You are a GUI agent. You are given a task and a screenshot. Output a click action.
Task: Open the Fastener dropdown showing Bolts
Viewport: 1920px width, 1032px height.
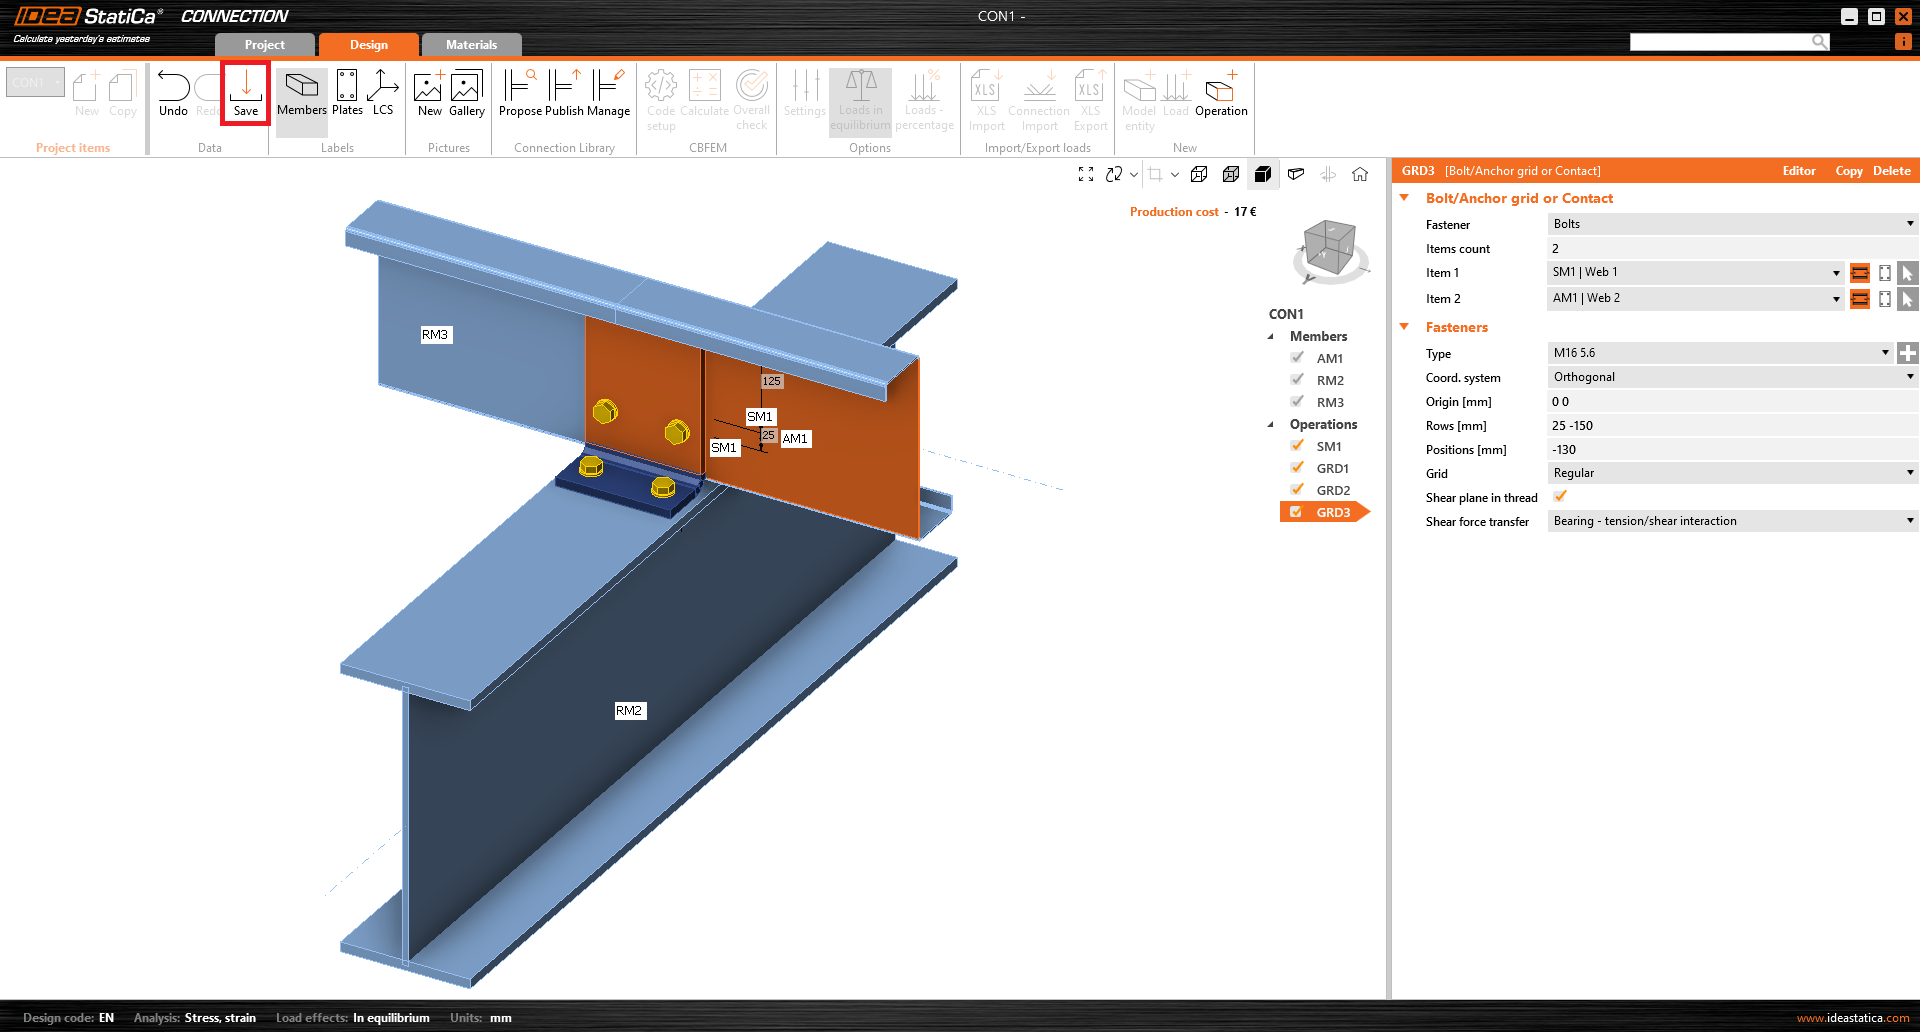point(1732,224)
